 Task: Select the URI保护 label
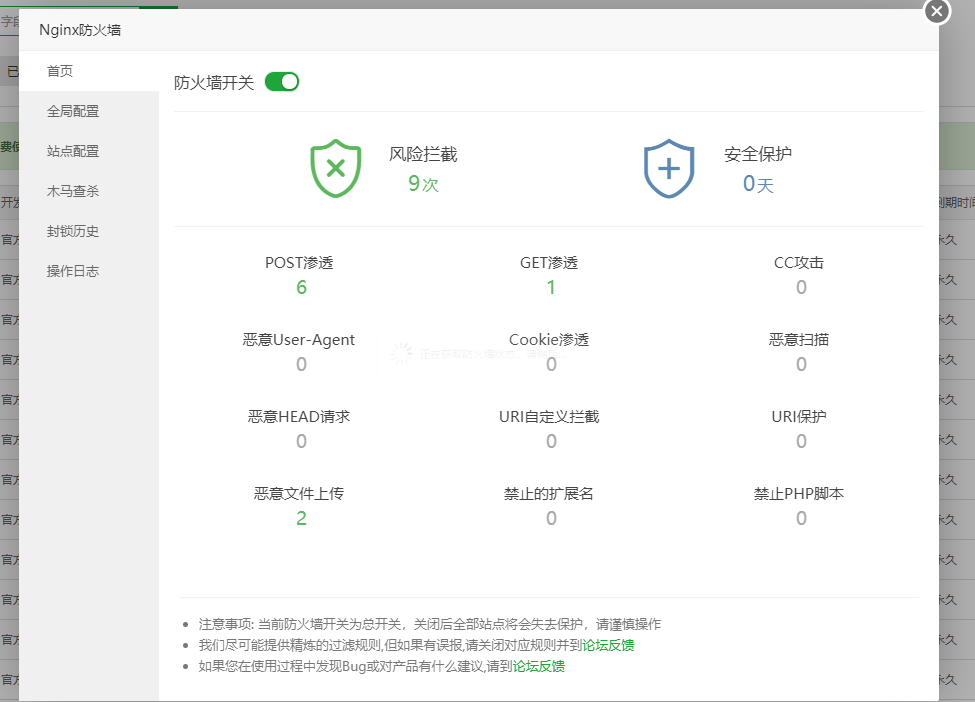[799, 417]
